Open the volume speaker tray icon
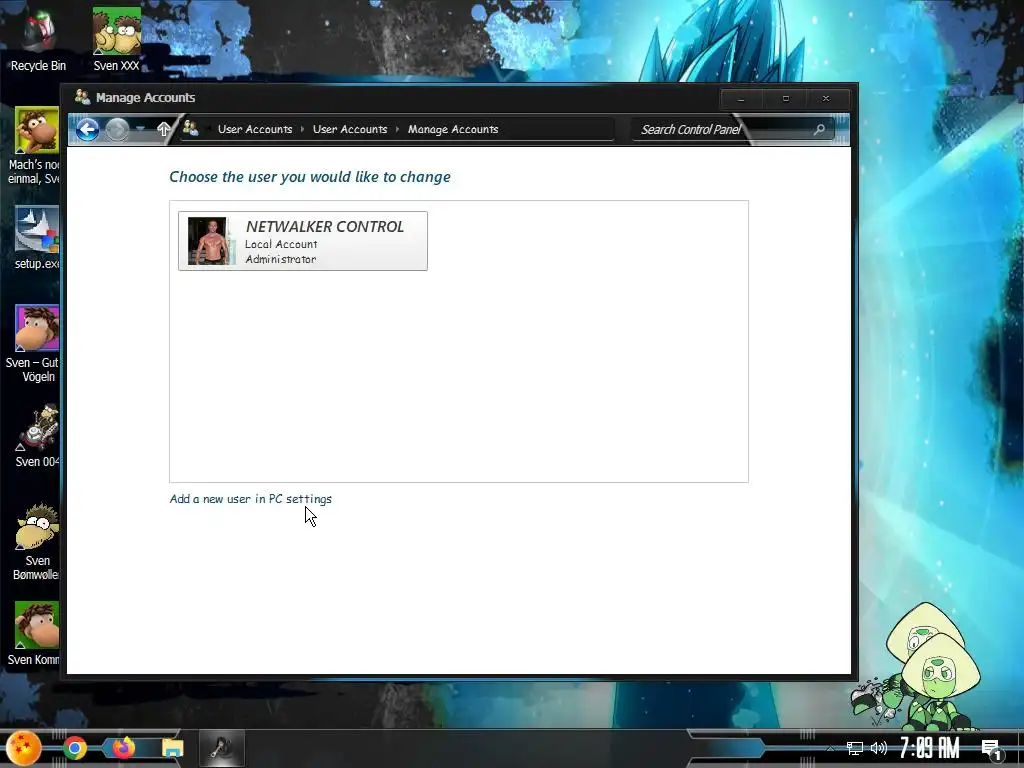This screenshot has height=768, width=1024. click(x=879, y=748)
